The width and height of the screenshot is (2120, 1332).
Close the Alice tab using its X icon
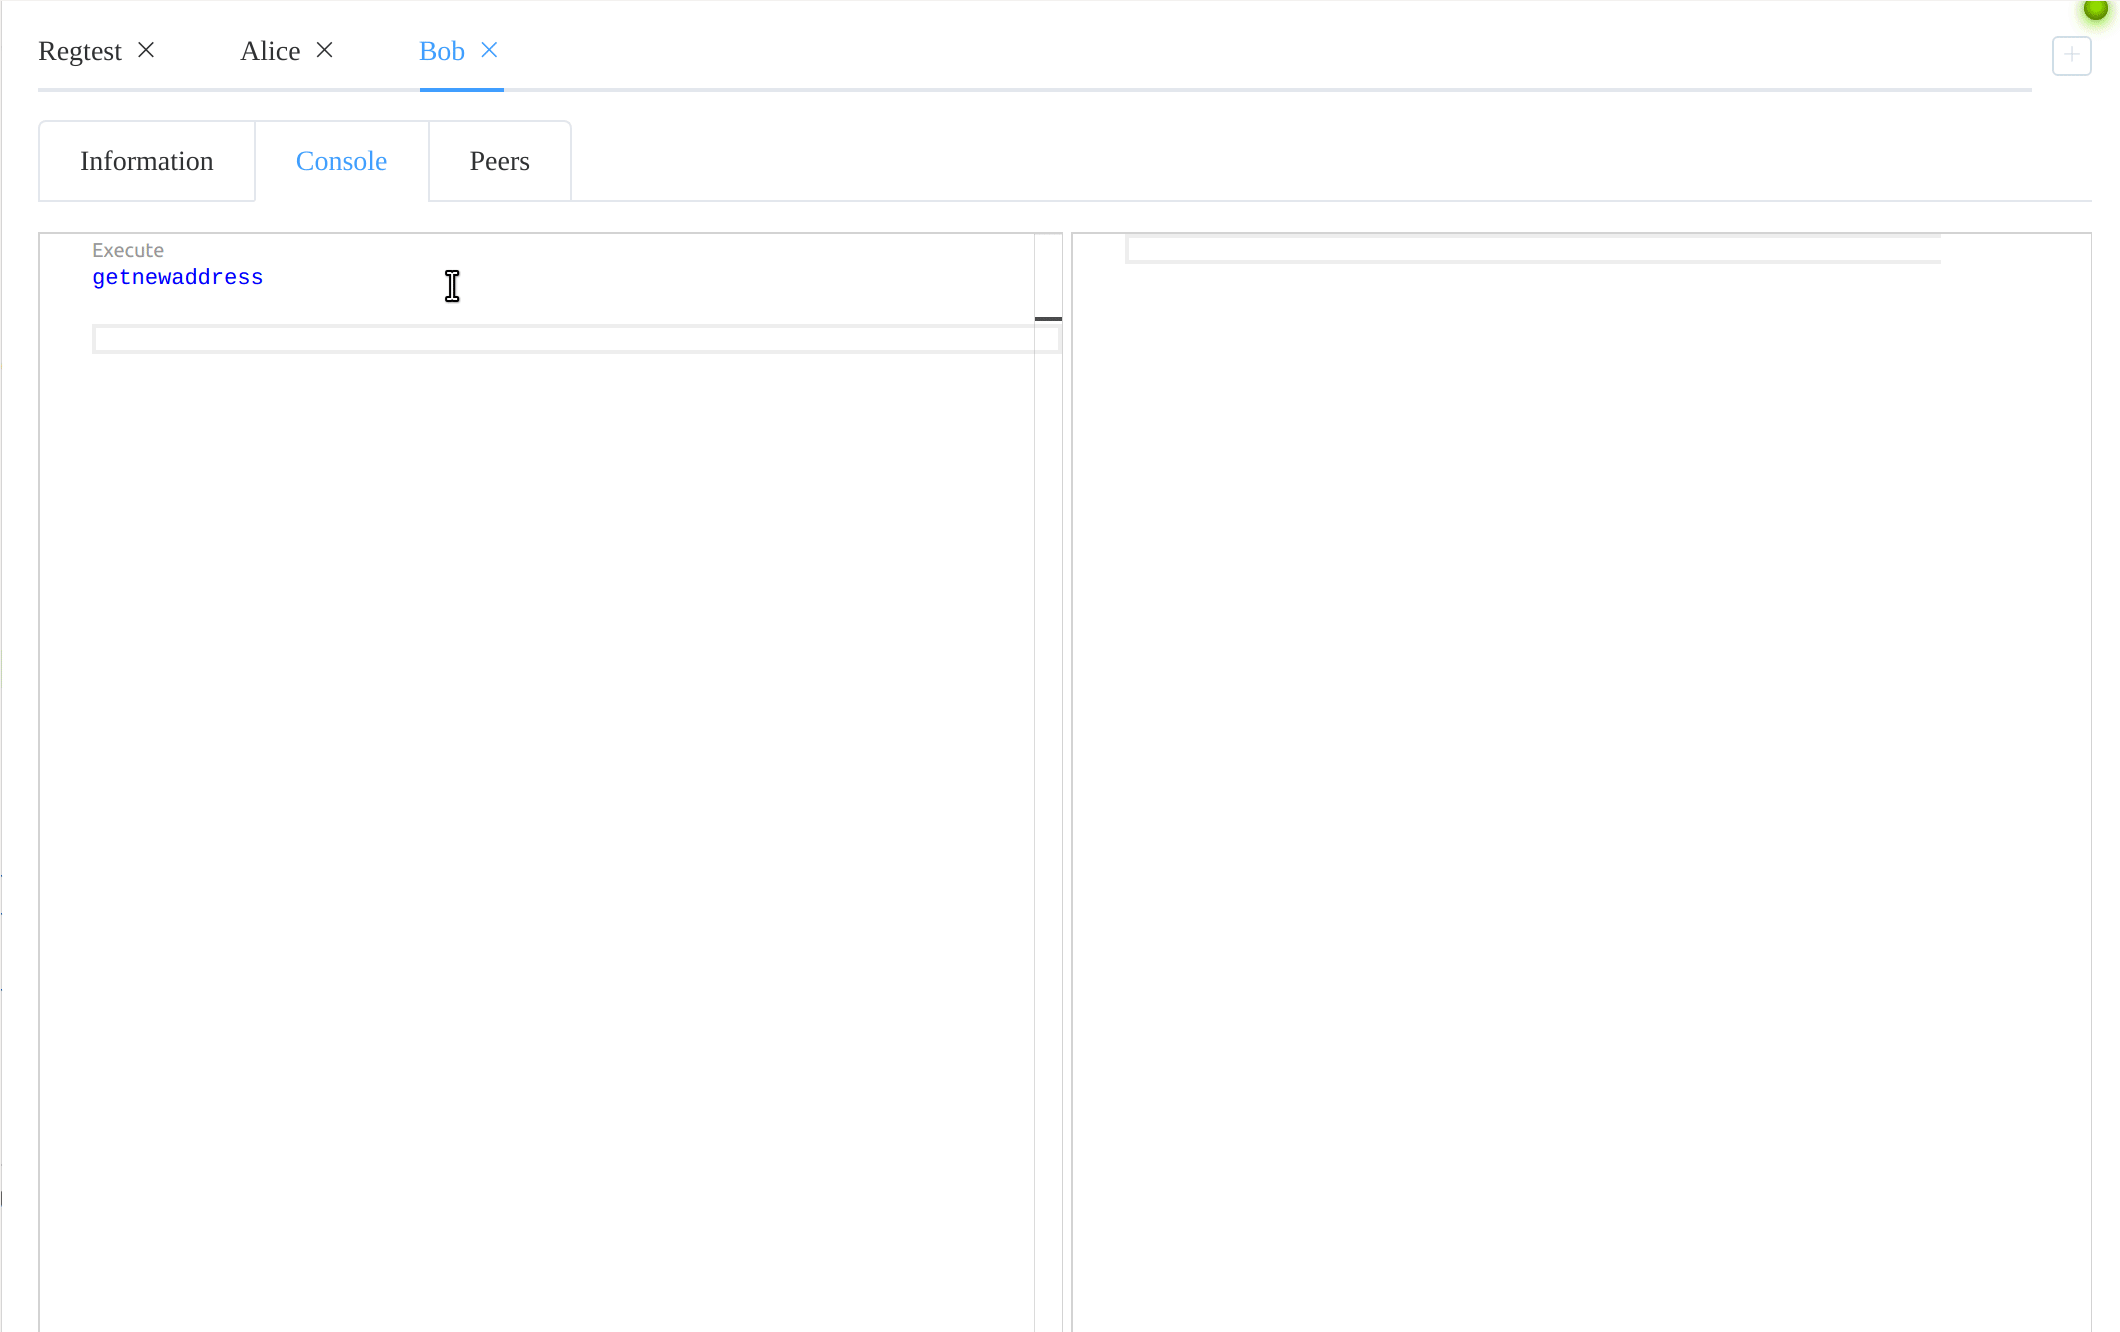pyautogui.click(x=324, y=50)
